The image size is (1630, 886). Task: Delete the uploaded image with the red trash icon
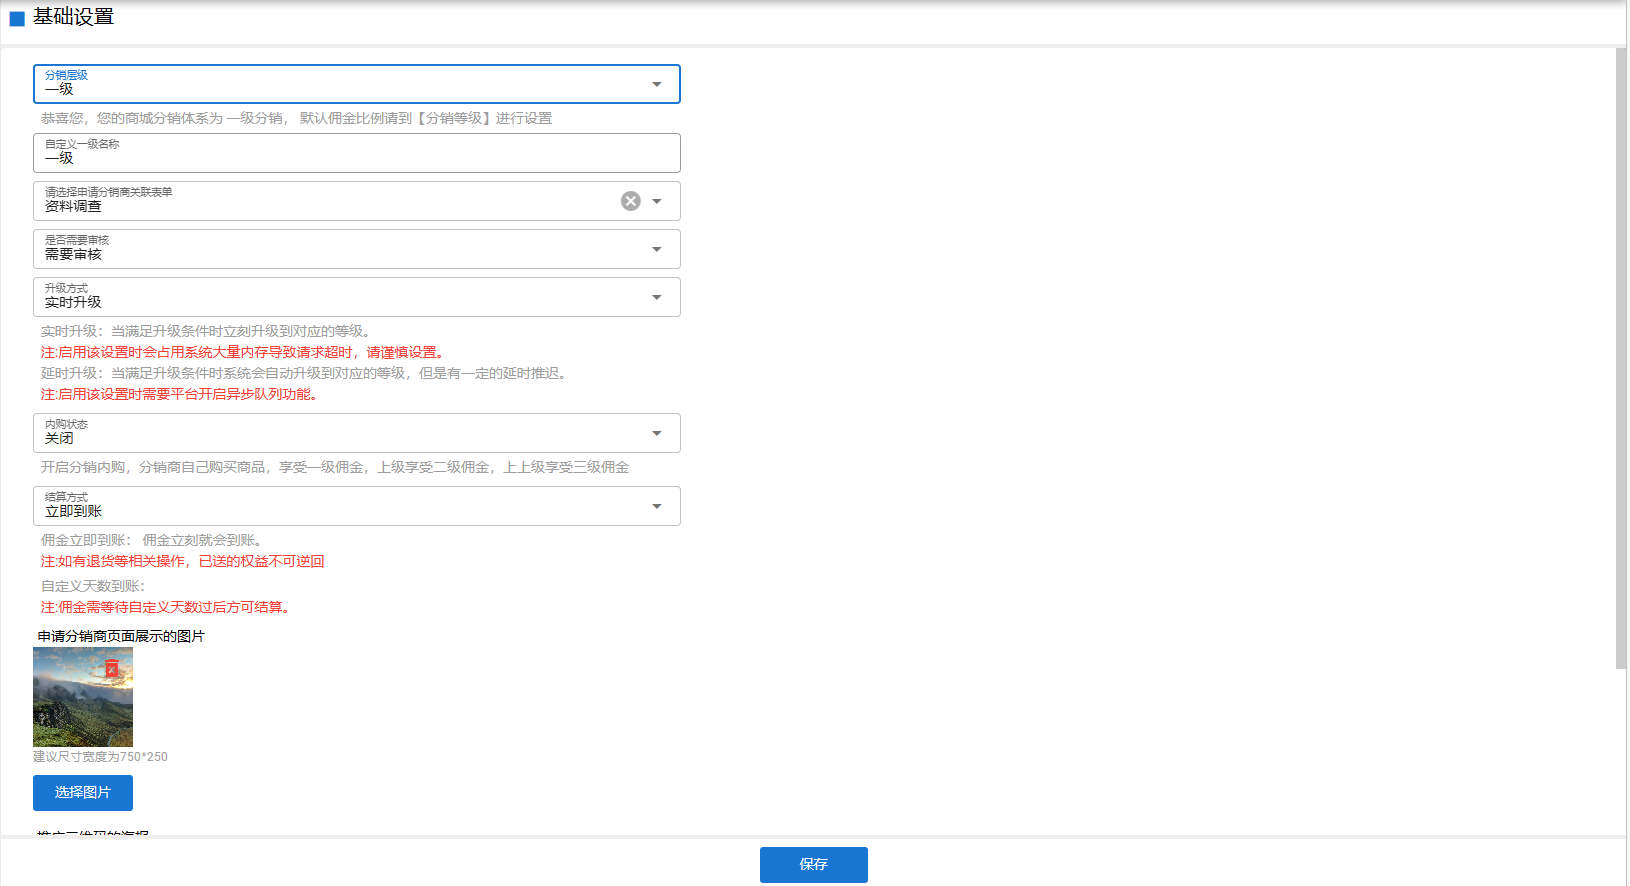[x=112, y=669]
